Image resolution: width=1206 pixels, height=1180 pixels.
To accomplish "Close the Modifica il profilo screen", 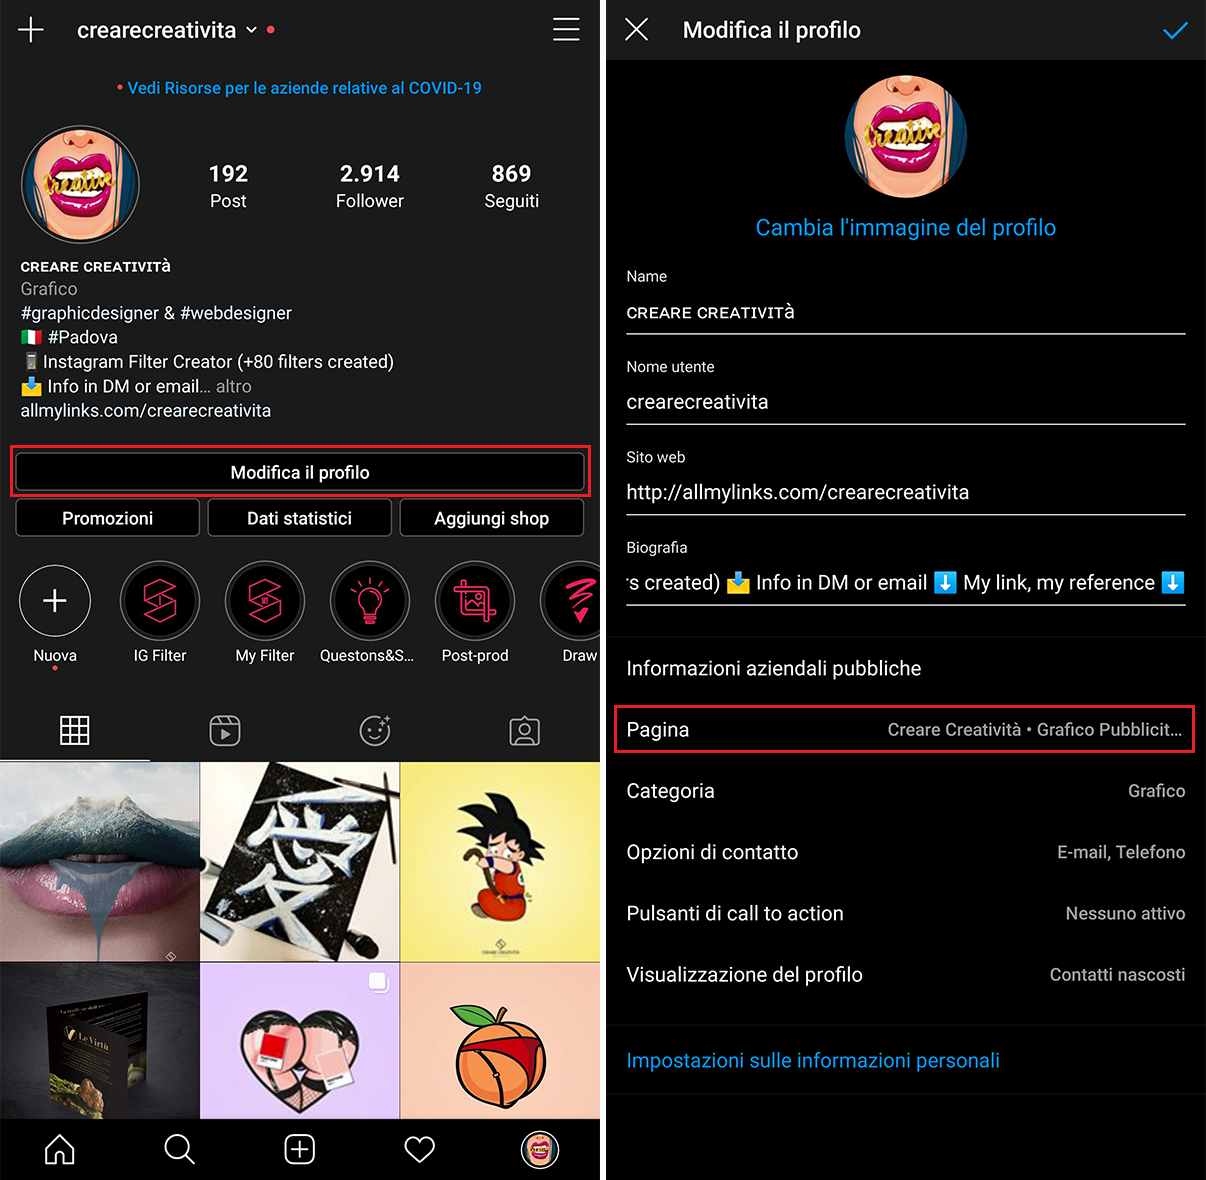I will (x=637, y=30).
